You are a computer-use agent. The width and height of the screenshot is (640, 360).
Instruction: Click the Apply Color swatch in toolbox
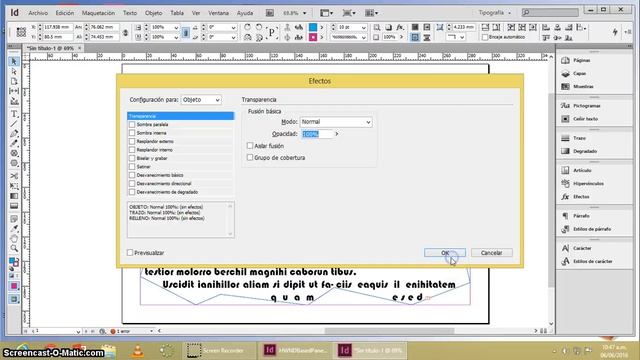[x=14, y=286]
